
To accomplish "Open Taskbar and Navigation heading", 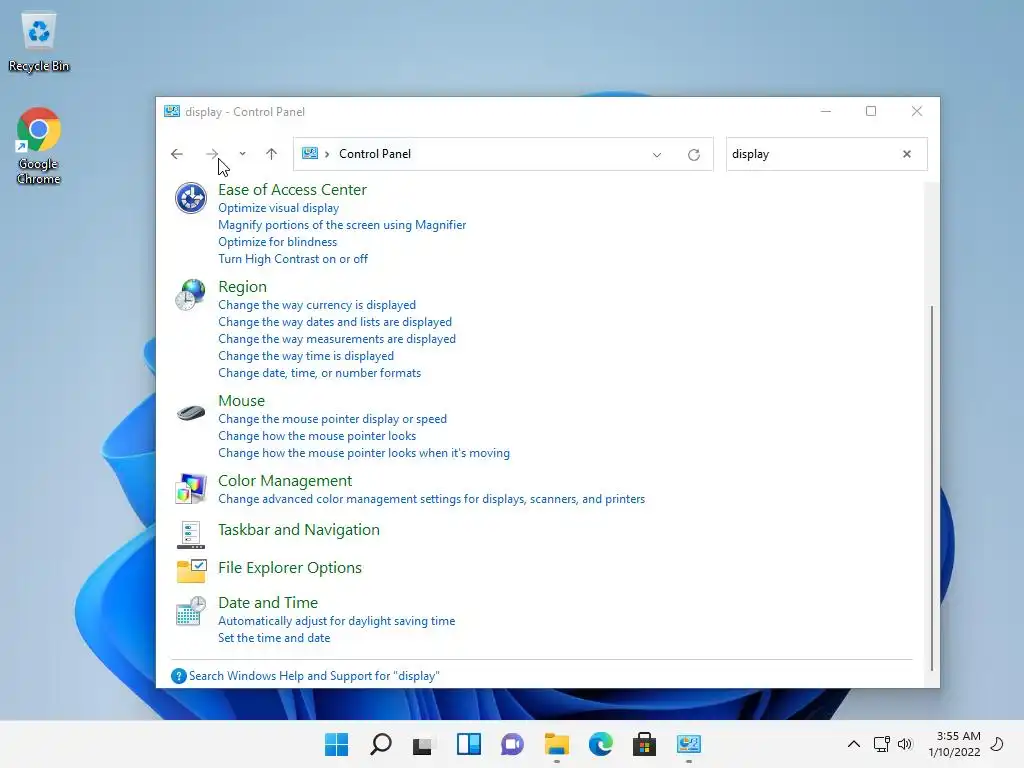I will (x=298, y=530).
